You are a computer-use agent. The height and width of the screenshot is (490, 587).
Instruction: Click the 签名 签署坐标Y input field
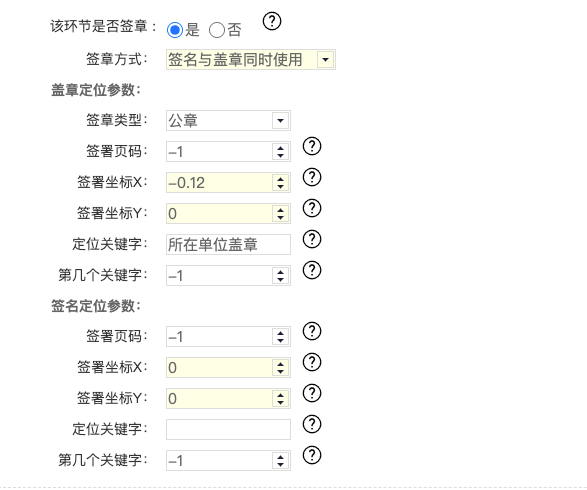(x=219, y=398)
